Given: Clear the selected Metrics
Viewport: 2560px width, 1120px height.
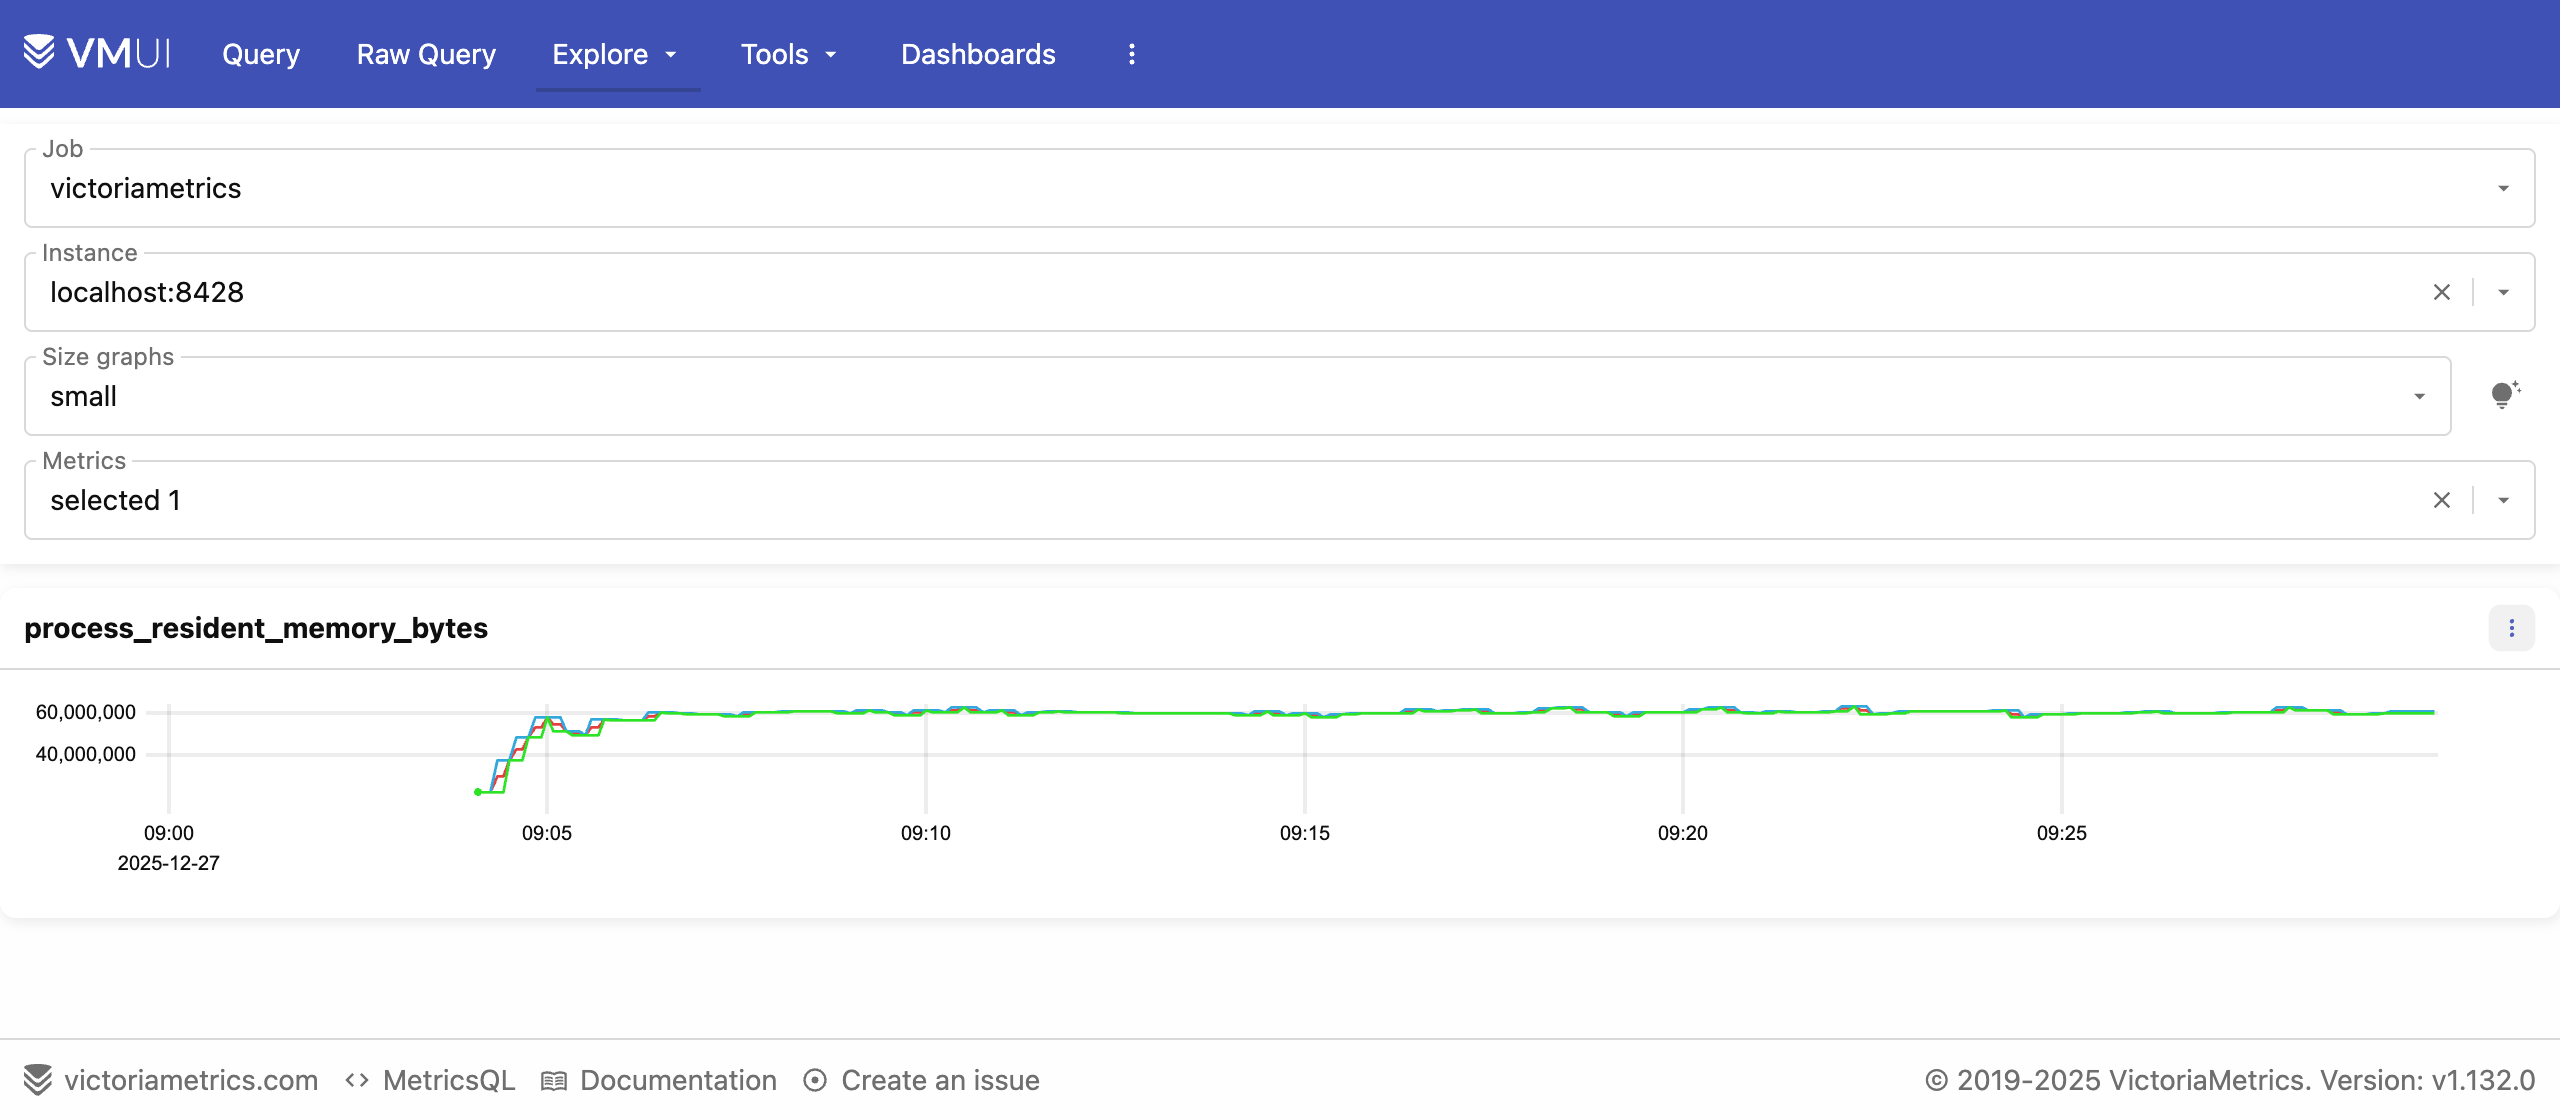Looking at the screenshot, I should (2441, 500).
